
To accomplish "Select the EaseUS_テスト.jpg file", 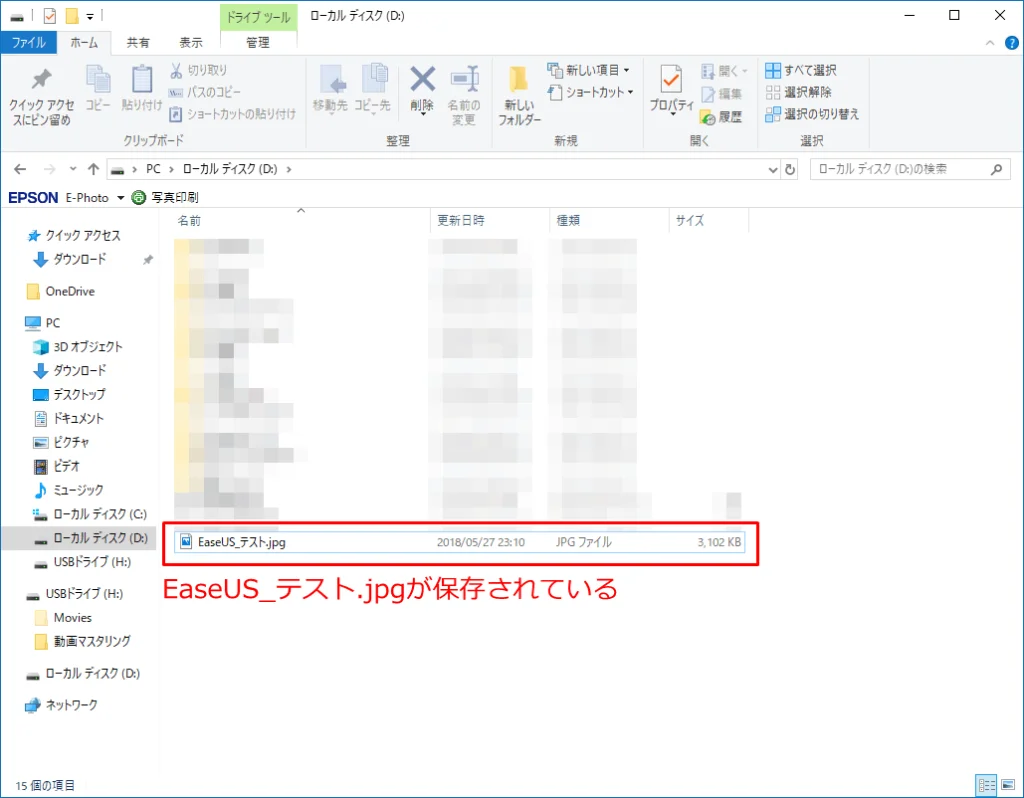I will click(242, 542).
